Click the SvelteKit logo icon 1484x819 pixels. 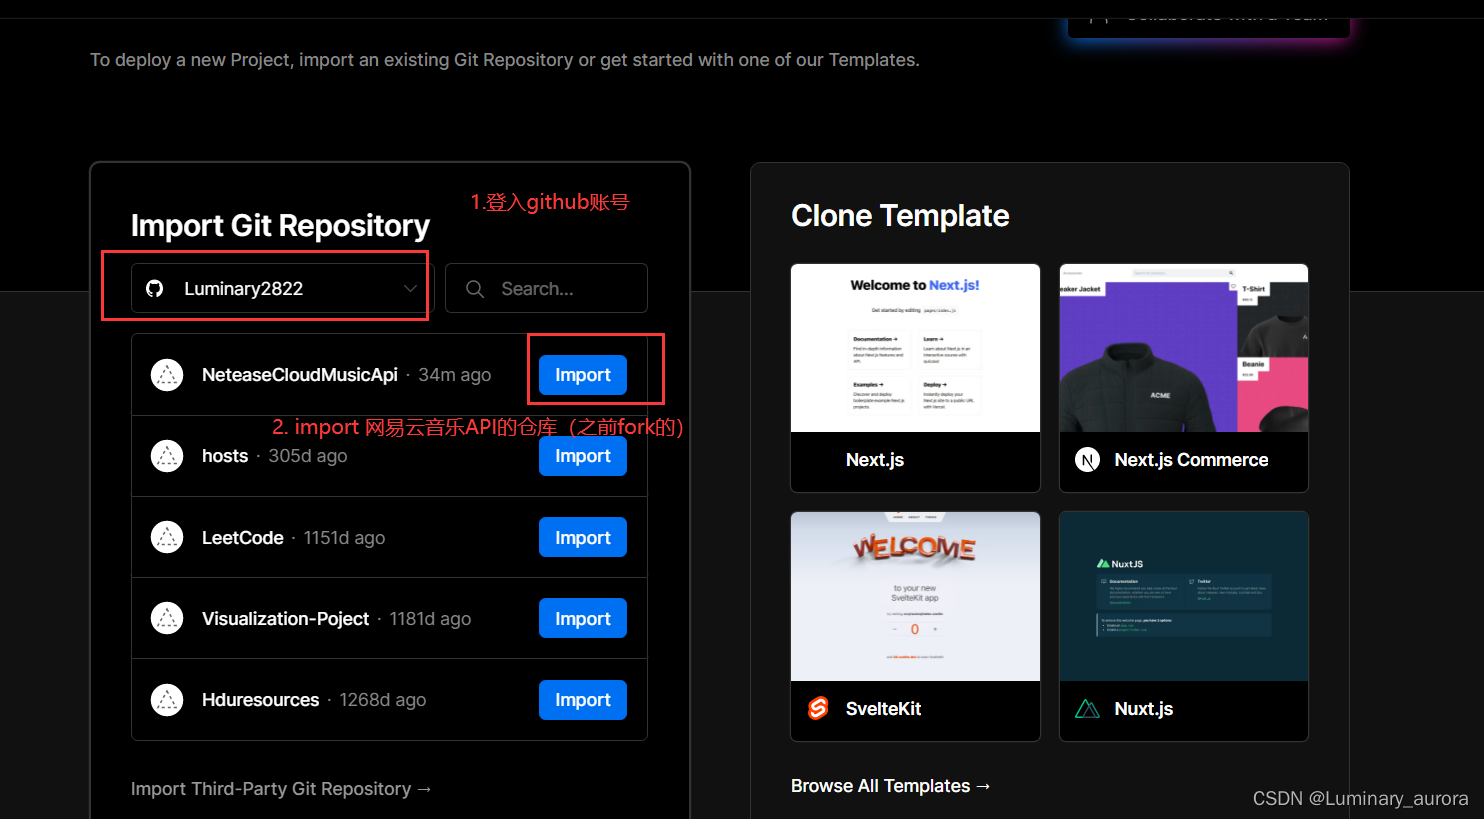(818, 708)
